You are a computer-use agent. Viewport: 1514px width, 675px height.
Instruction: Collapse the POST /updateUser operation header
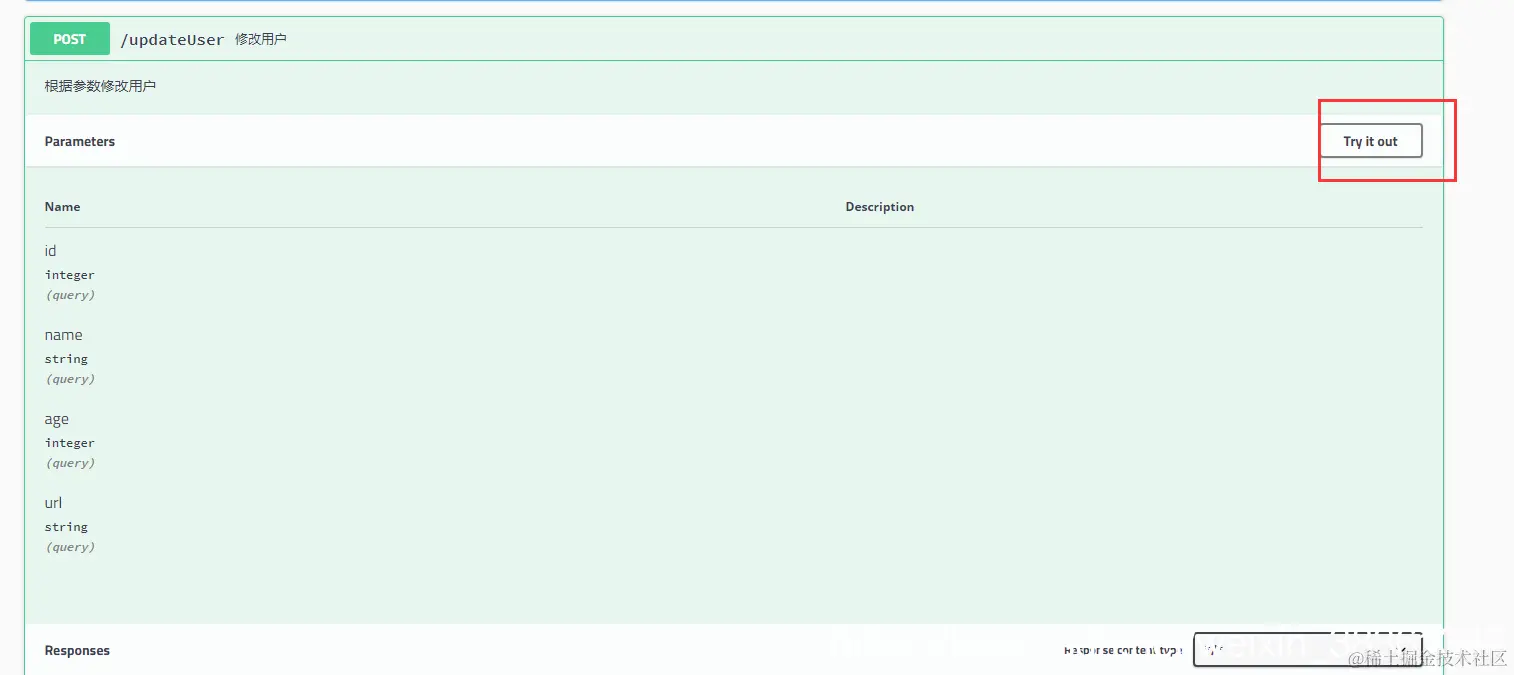[x=734, y=39]
